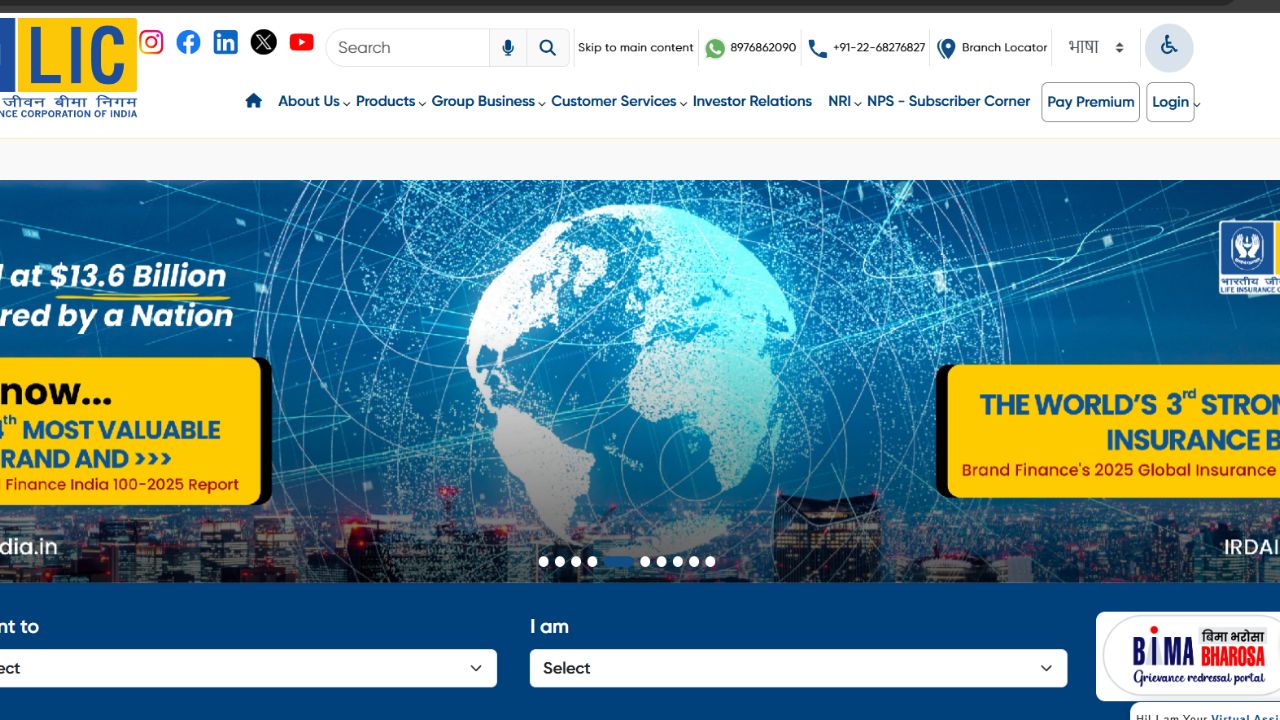
Task: Open the accessibility wheelchair icon
Action: pyautogui.click(x=1168, y=47)
